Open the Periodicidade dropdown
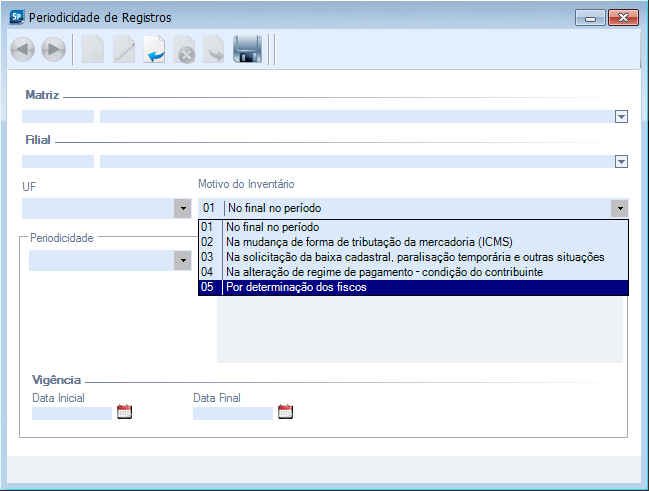This screenshot has height=491, width=649. [183, 260]
